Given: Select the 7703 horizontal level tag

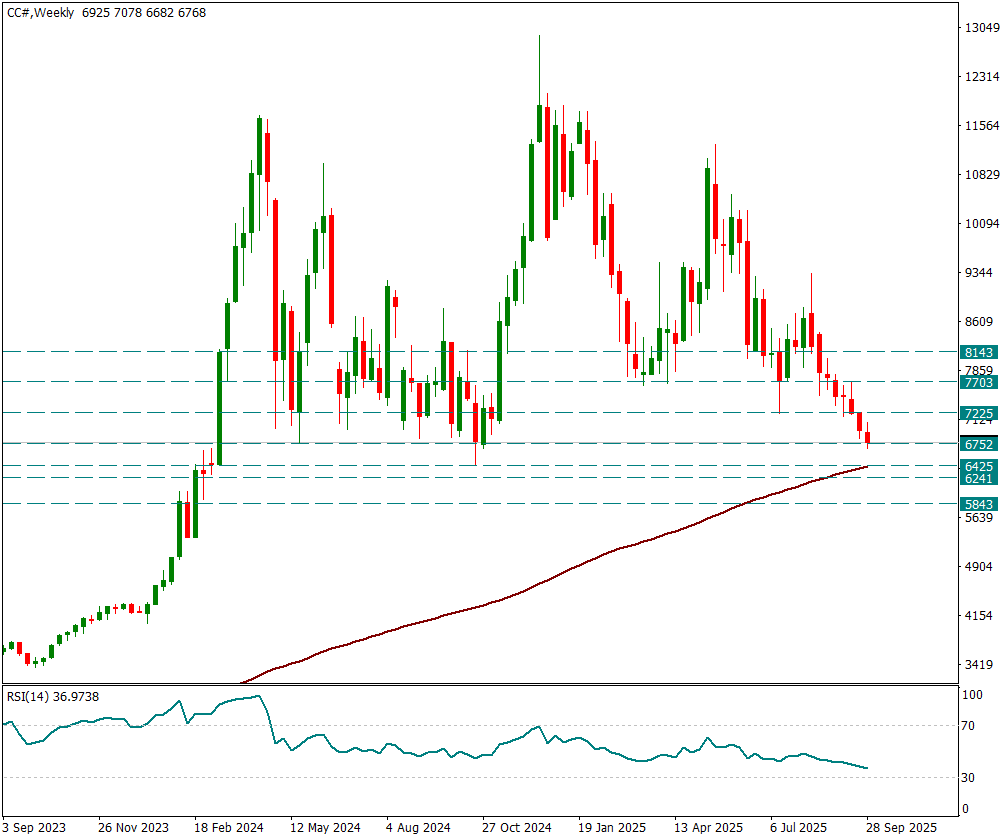Looking at the screenshot, I should click(977, 382).
